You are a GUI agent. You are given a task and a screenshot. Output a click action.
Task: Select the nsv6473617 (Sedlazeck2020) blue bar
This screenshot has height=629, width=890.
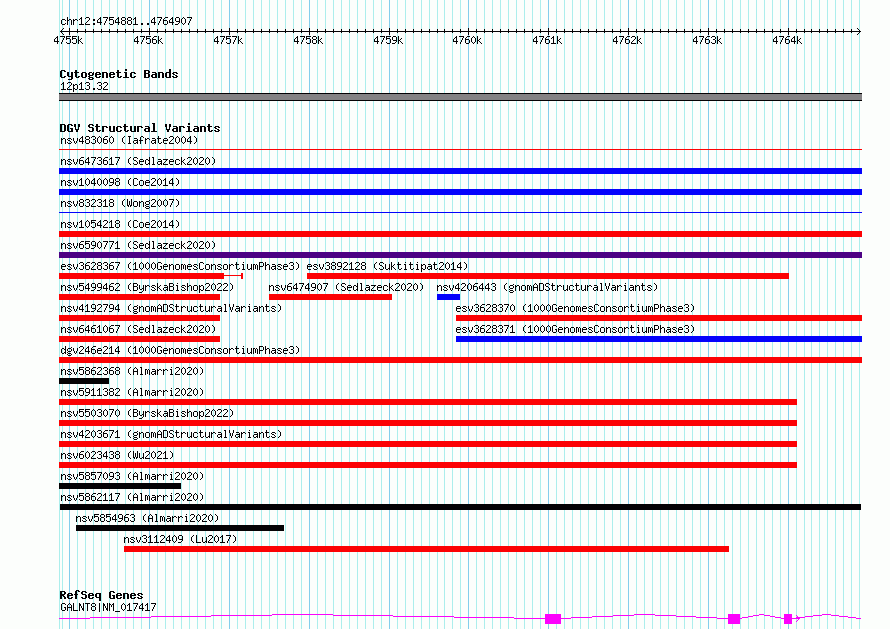click(460, 171)
